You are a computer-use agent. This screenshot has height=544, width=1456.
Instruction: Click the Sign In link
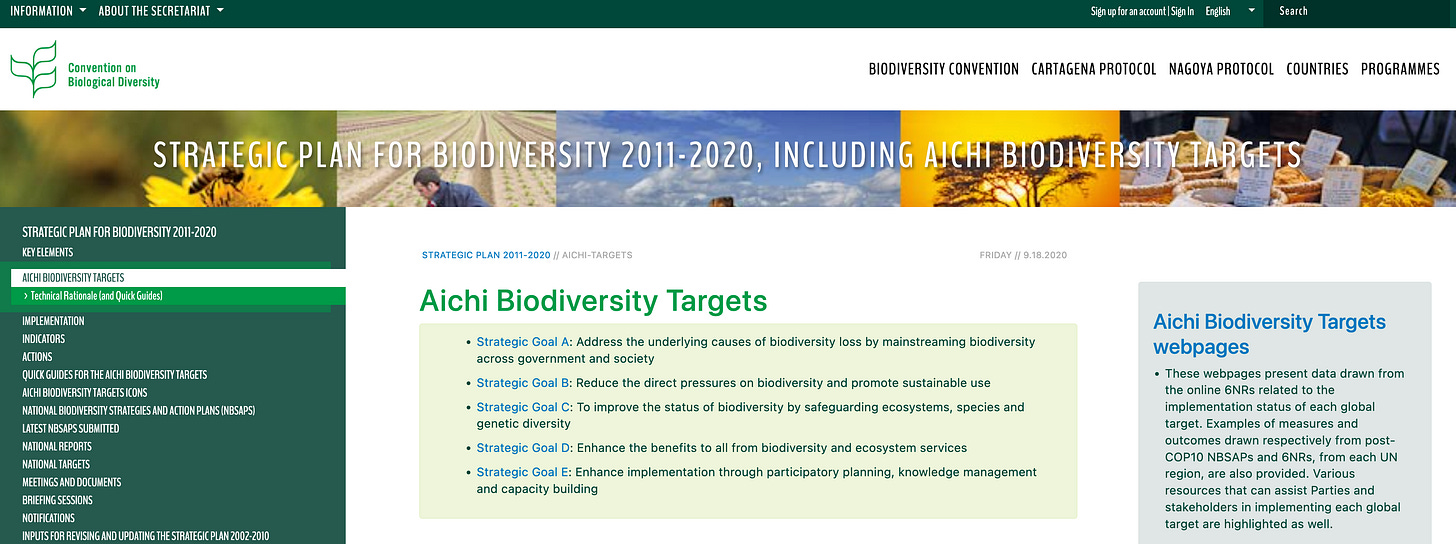[1182, 11]
